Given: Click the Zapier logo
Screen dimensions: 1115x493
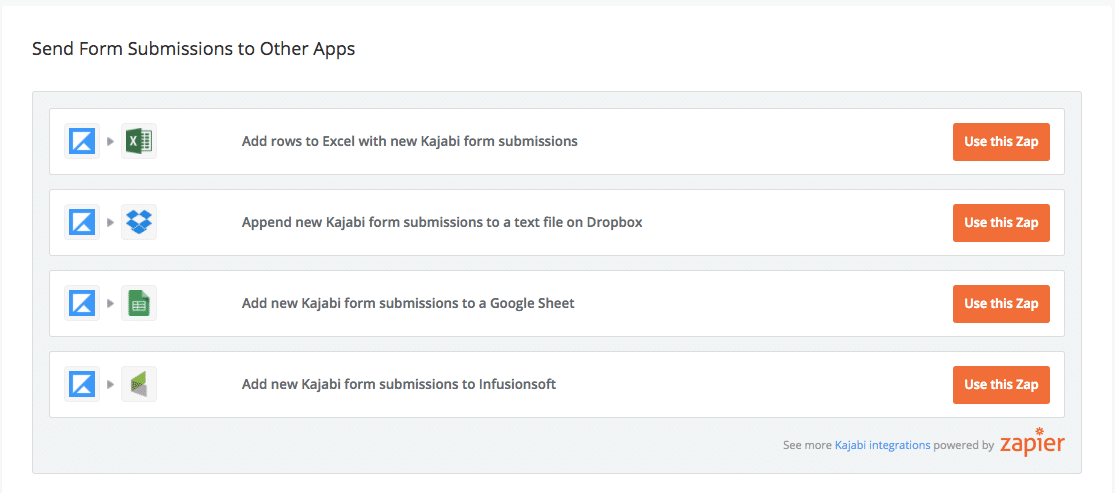Looking at the screenshot, I should (x=1032, y=443).
